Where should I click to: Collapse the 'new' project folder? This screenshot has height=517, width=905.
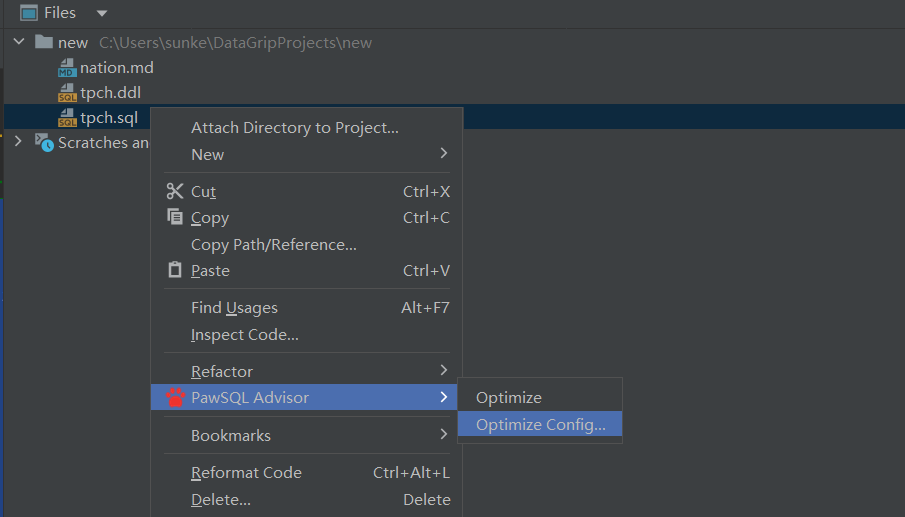pos(19,42)
